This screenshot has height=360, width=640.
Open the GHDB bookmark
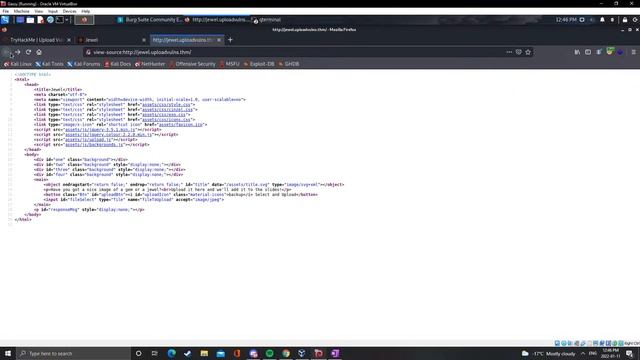point(289,64)
